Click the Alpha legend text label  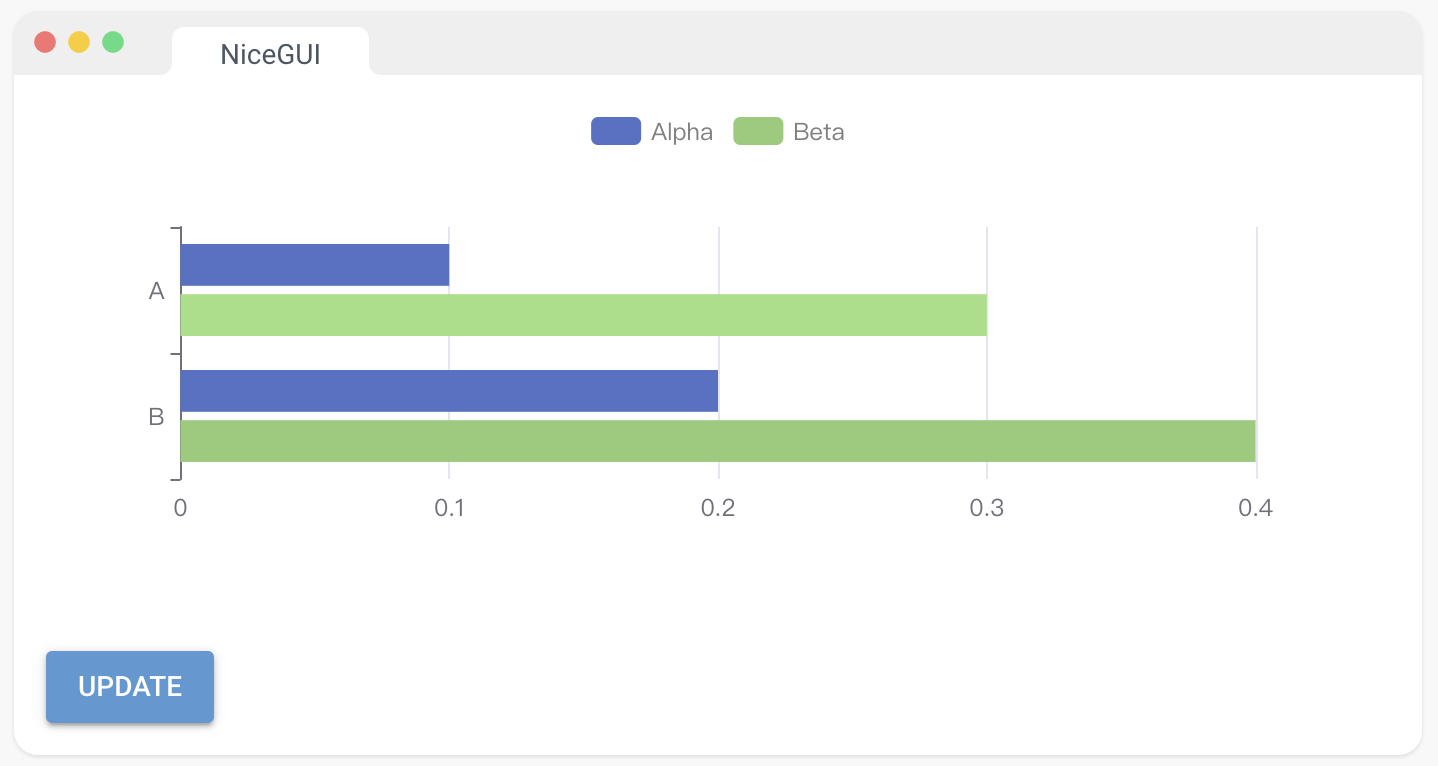pyautogui.click(x=682, y=132)
